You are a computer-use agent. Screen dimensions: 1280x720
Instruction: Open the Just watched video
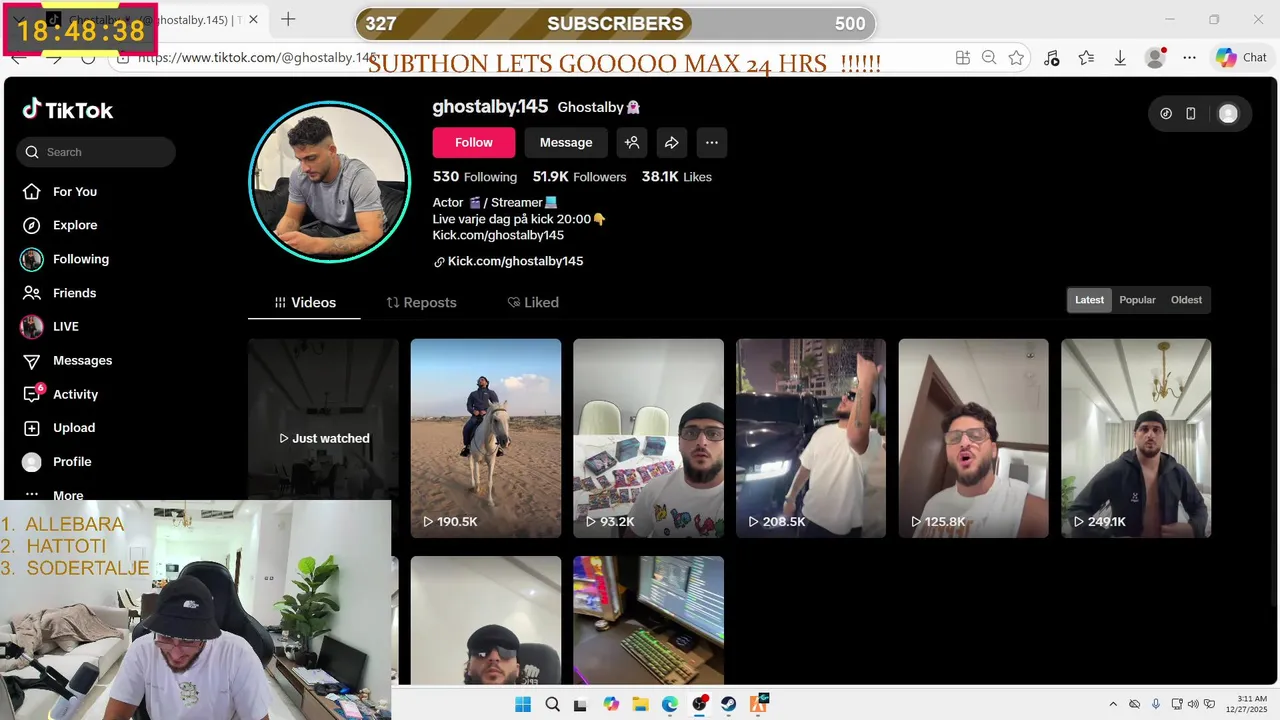(x=323, y=438)
